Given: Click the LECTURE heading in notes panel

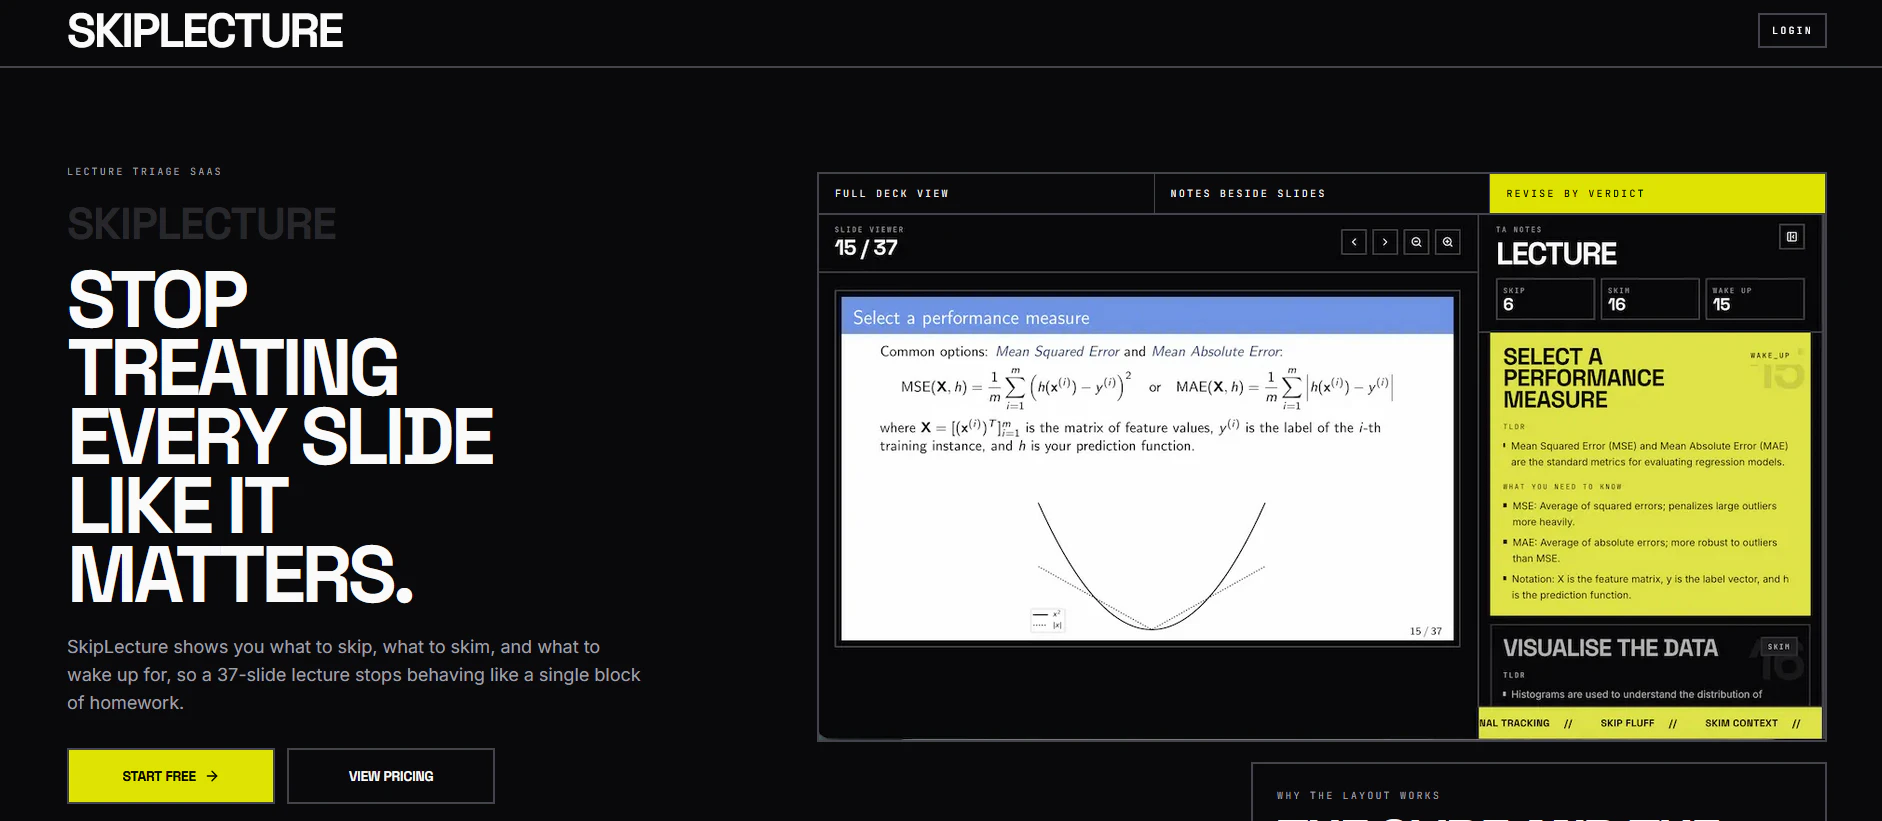Looking at the screenshot, I should 1556,254.
